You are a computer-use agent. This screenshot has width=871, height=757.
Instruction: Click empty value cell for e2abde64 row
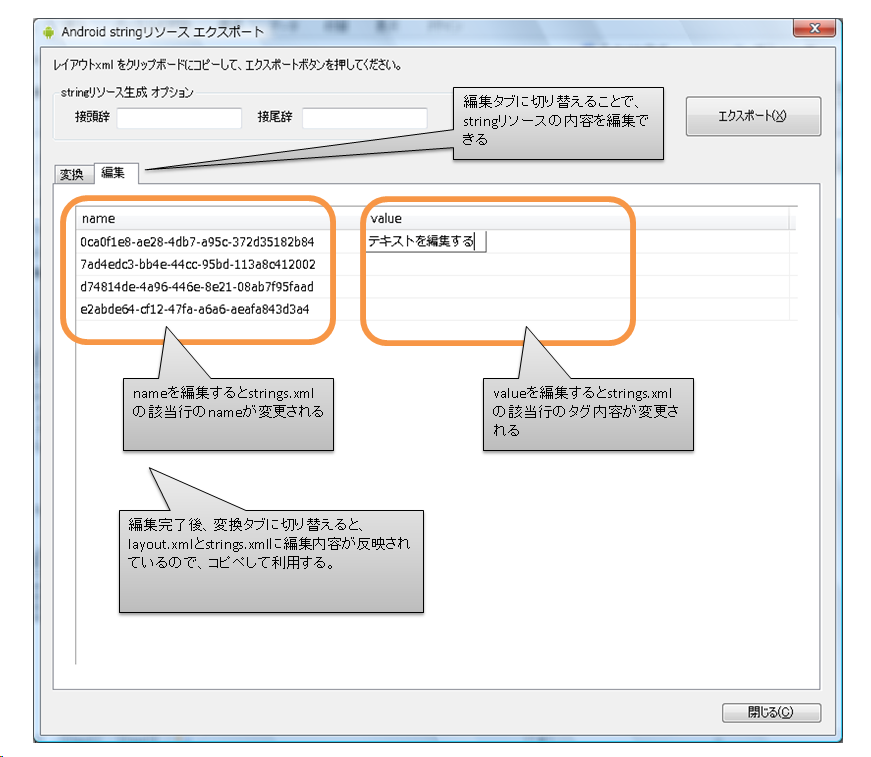tap(575, 309)
